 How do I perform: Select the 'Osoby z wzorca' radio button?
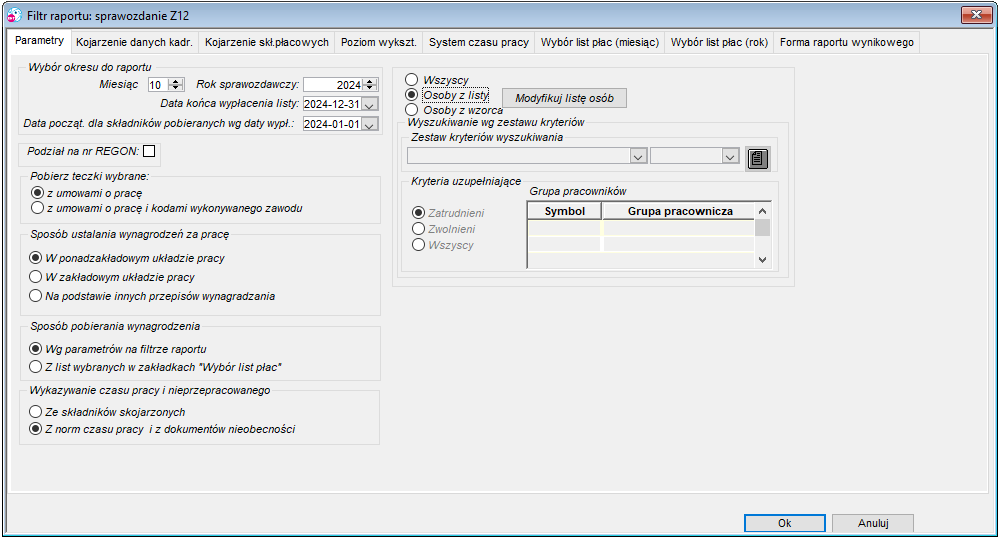412,109
